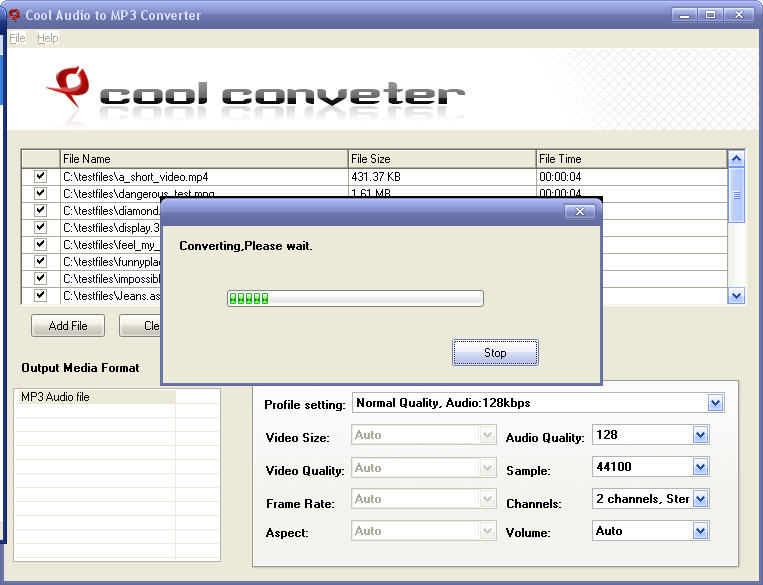
Task: Open the Profile setting dropdown
Action: click(x=715, y=403)
